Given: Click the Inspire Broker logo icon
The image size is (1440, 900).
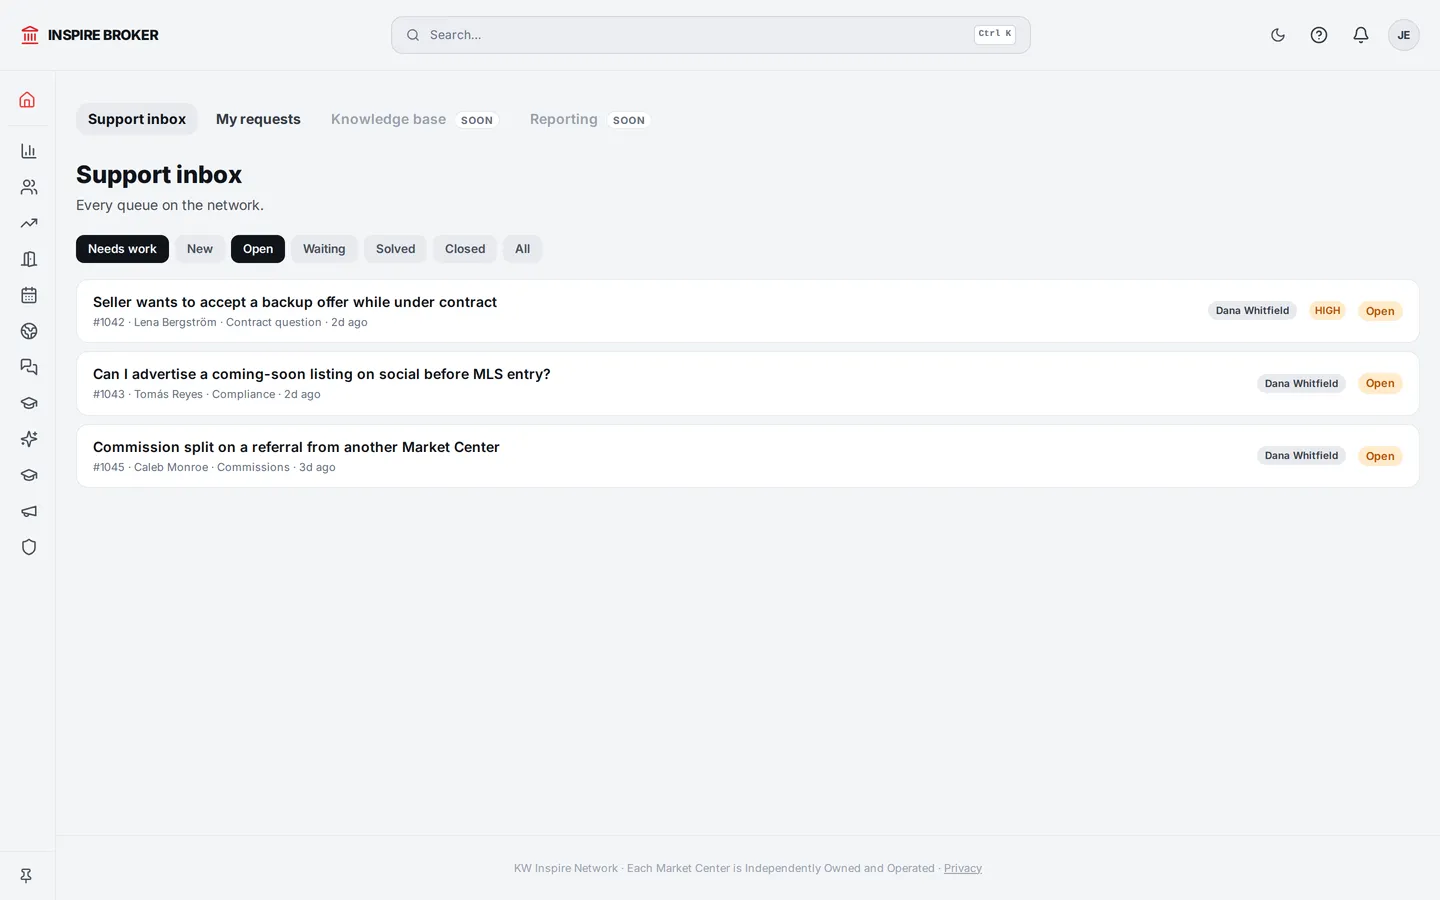Looking at the screenshot, I should coord(30,35).
